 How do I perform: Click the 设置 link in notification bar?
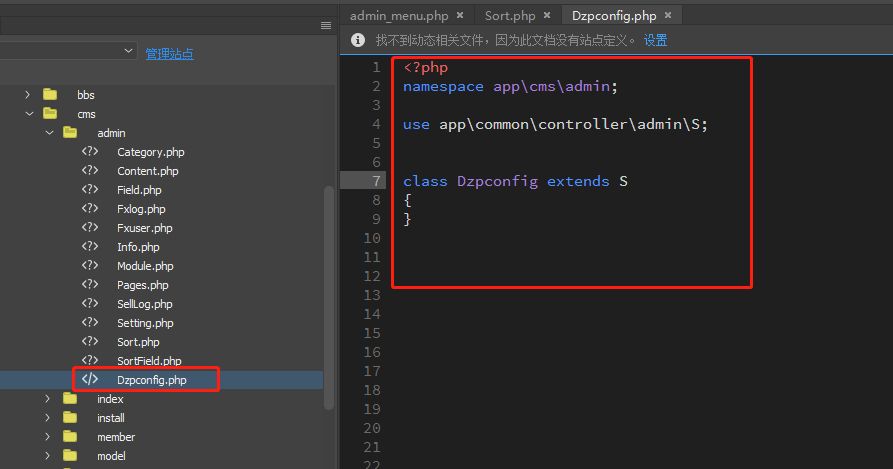[x=655, y=40]
